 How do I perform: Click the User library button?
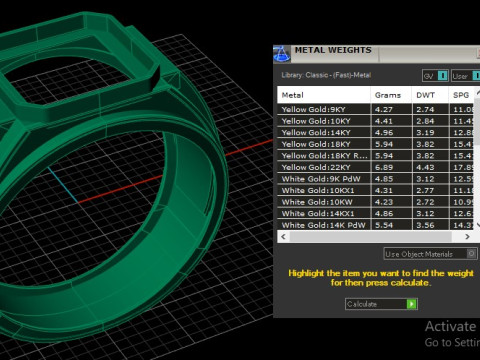tap(466, 76)
